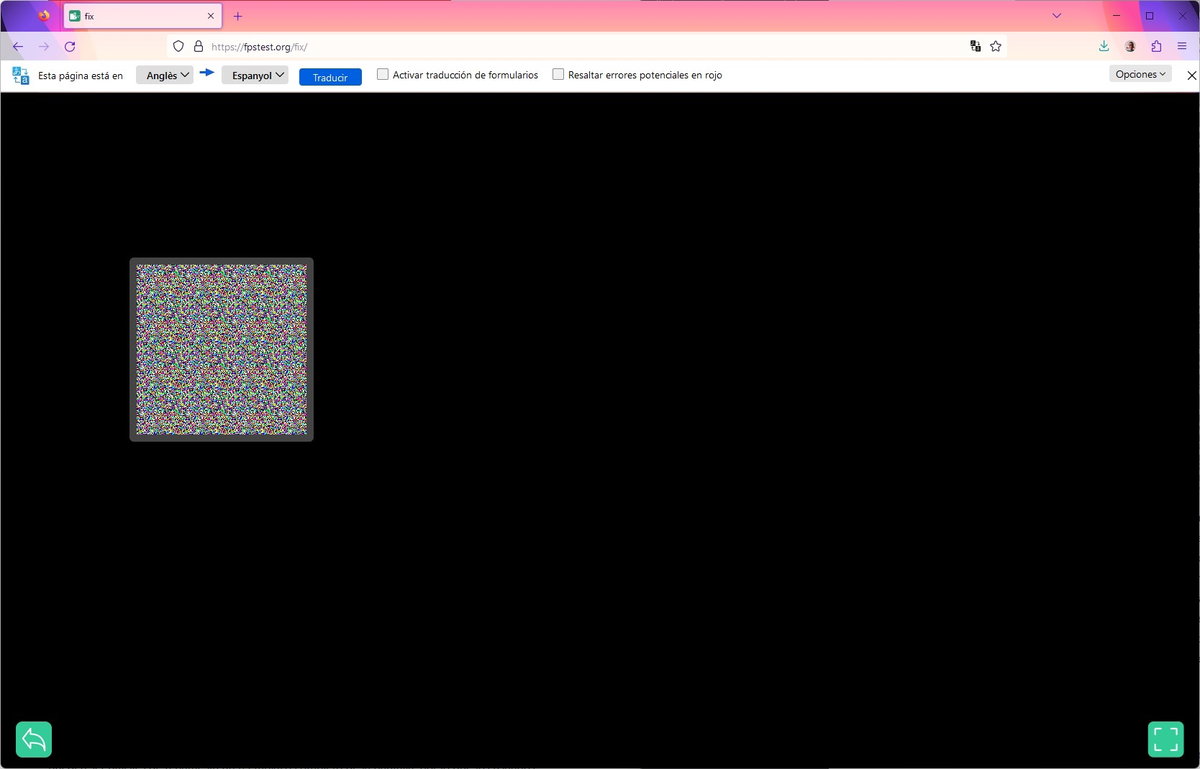Click the Firefox icon in the title bar

43,16
